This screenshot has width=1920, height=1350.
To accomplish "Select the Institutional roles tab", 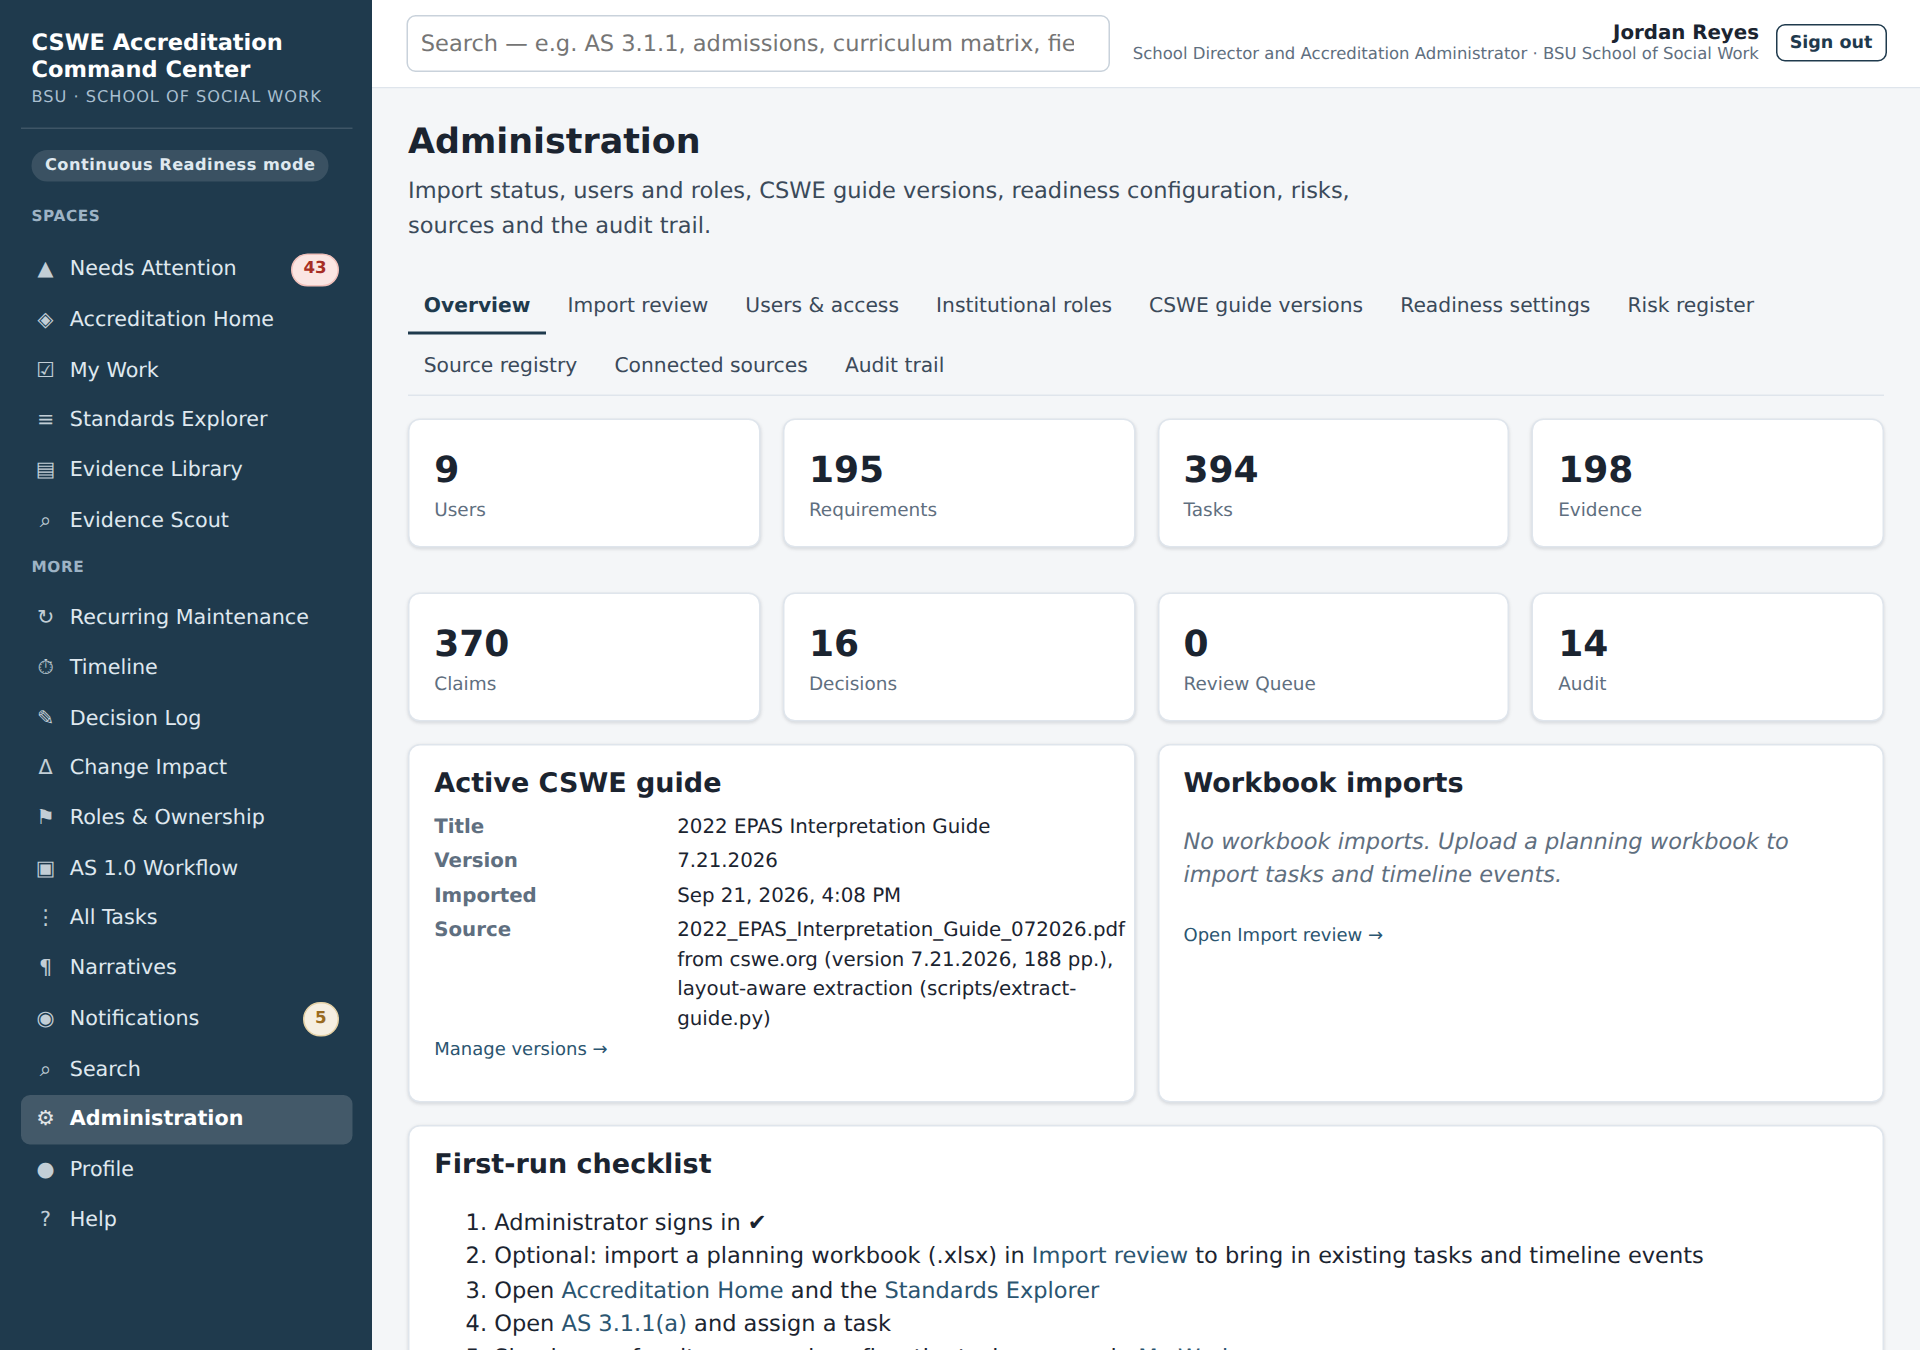I will [1023, 305].
